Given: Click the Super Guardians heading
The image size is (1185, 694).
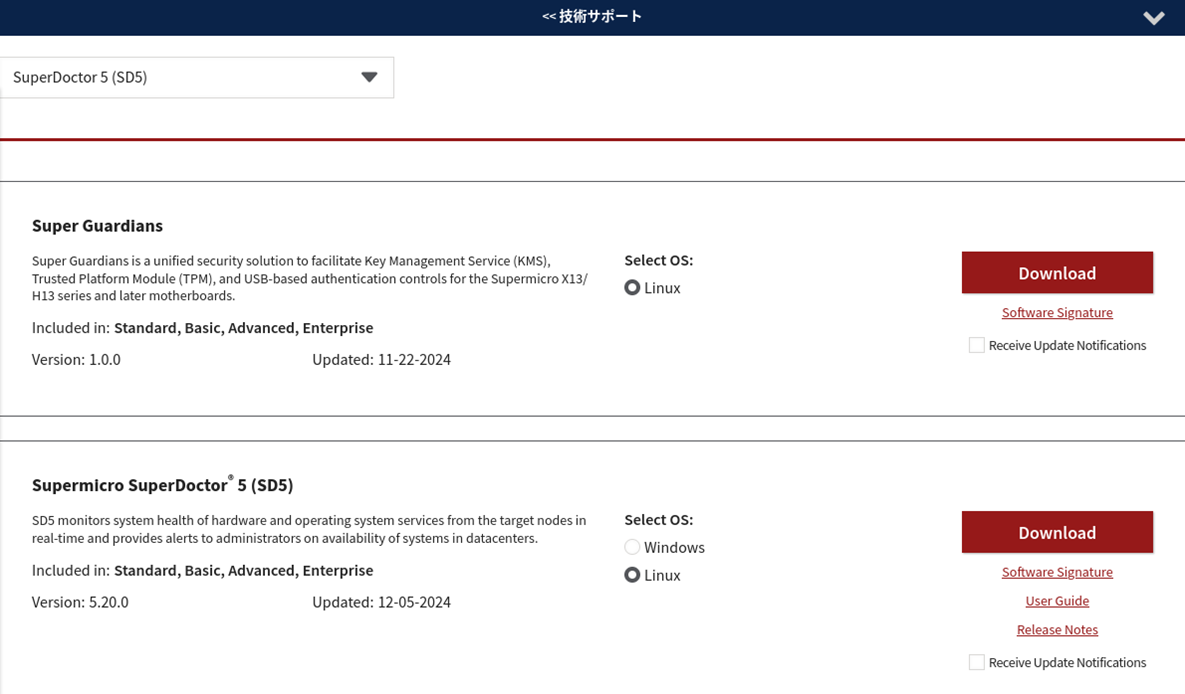Looking at the screenshot, I should pyautogui.click(x=97, y=226).
